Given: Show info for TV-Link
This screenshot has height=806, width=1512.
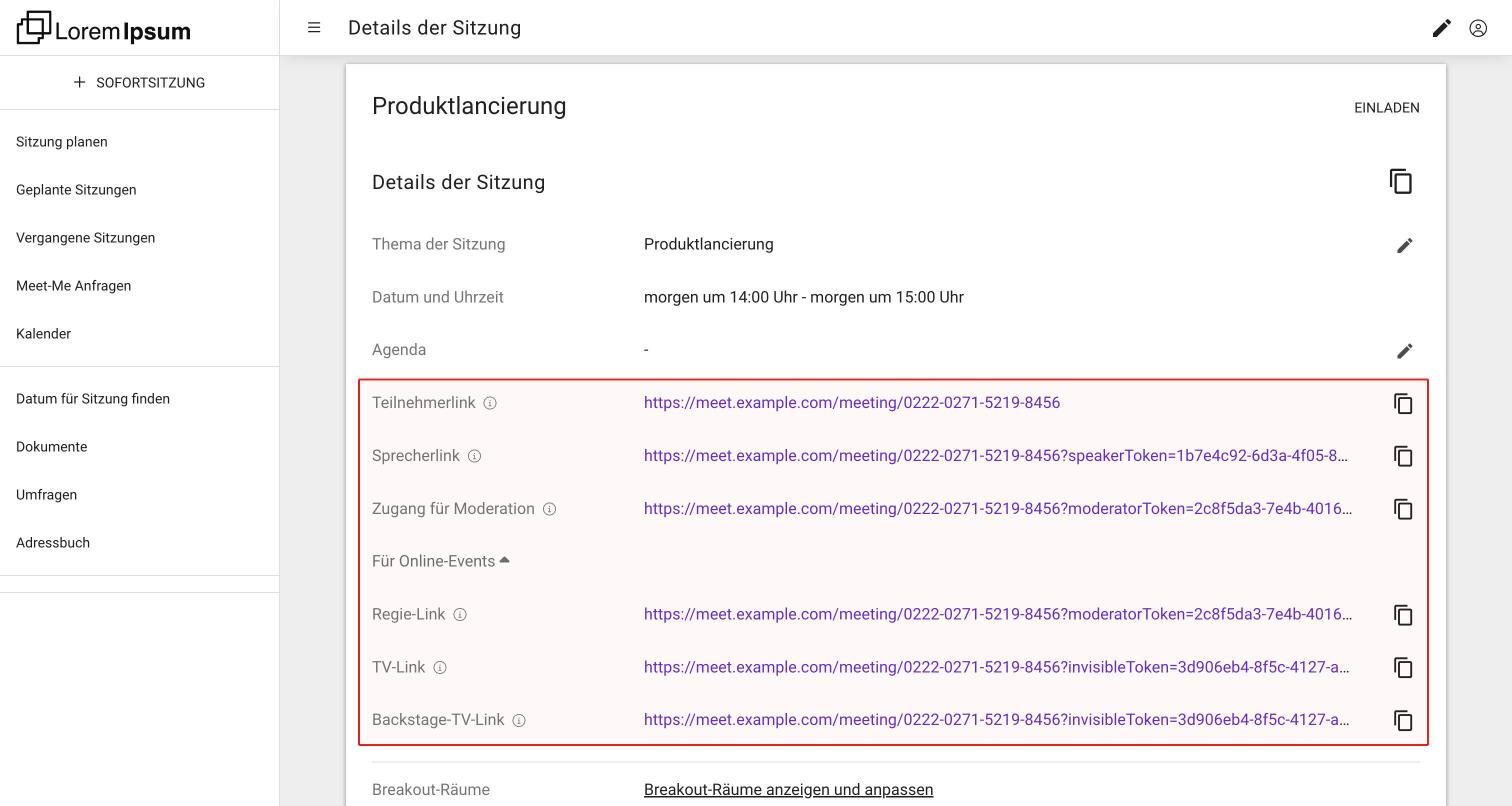Looking at the screenshot, I should (440, 668).
